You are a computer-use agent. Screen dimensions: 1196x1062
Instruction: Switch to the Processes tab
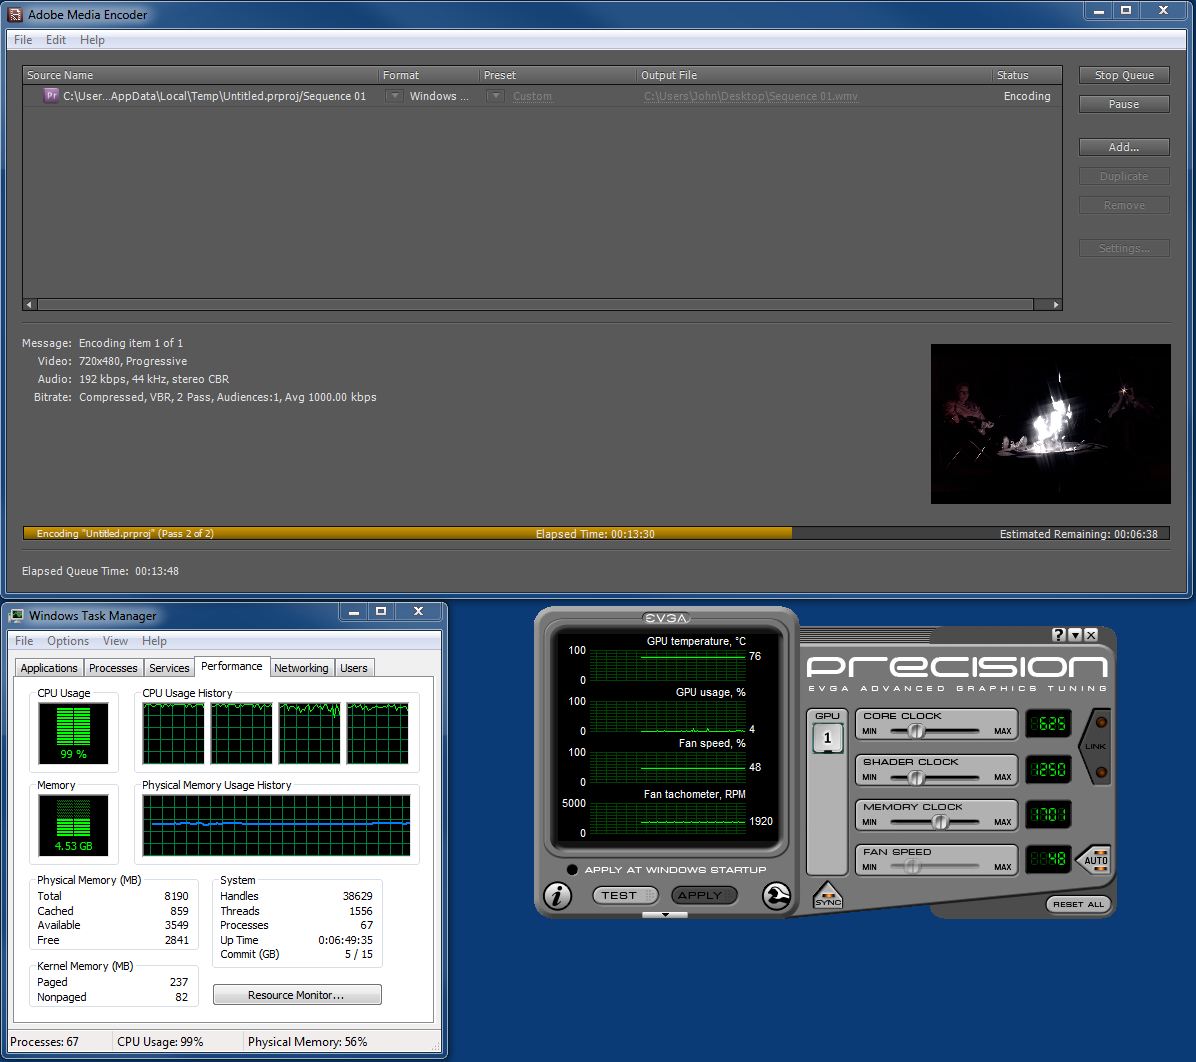pyautogui.click(x=113, y=668)
